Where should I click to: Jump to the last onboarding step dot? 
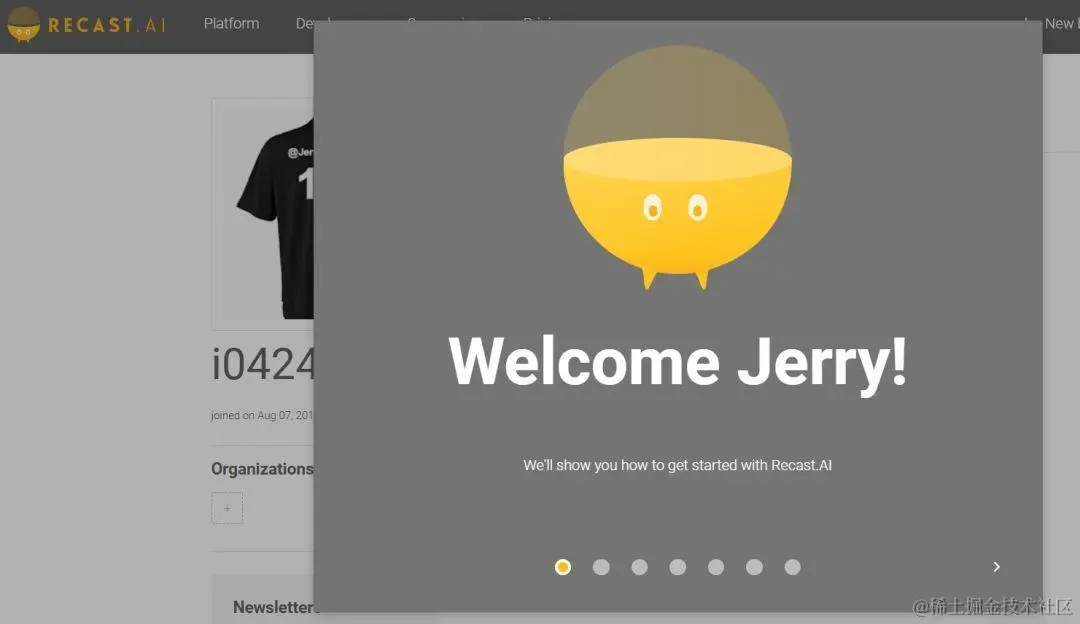[793, 567]
